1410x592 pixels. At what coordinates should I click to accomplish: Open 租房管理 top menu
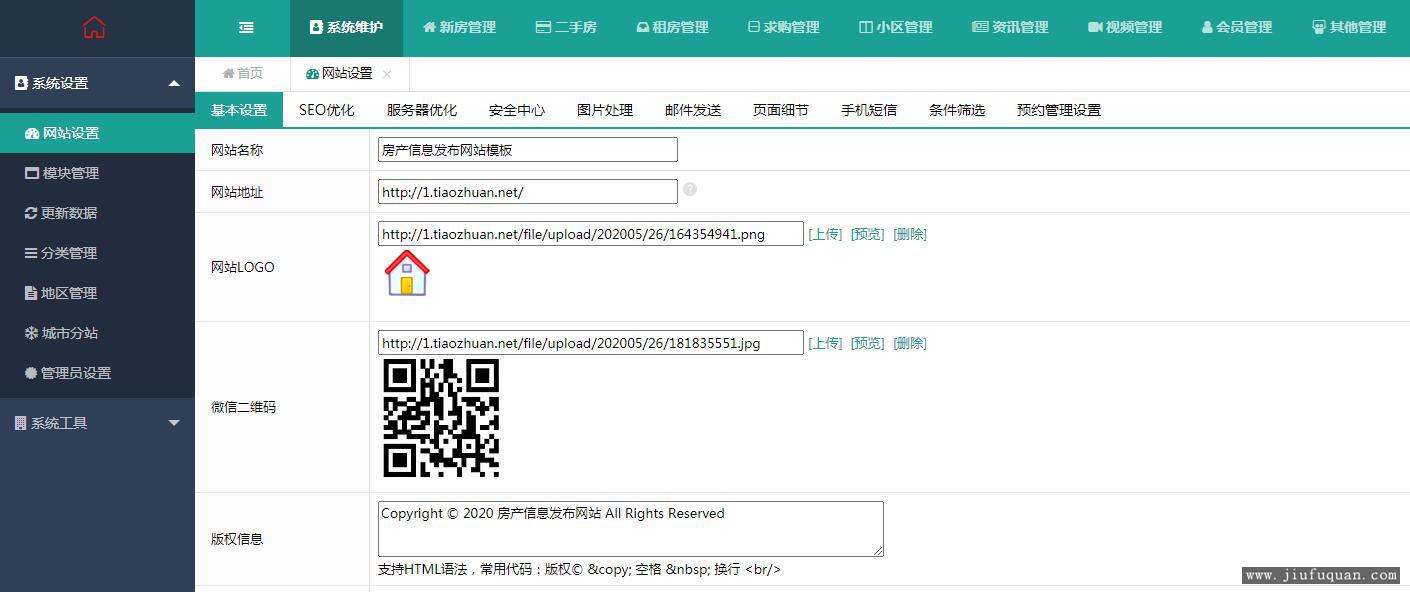point(672,27)
